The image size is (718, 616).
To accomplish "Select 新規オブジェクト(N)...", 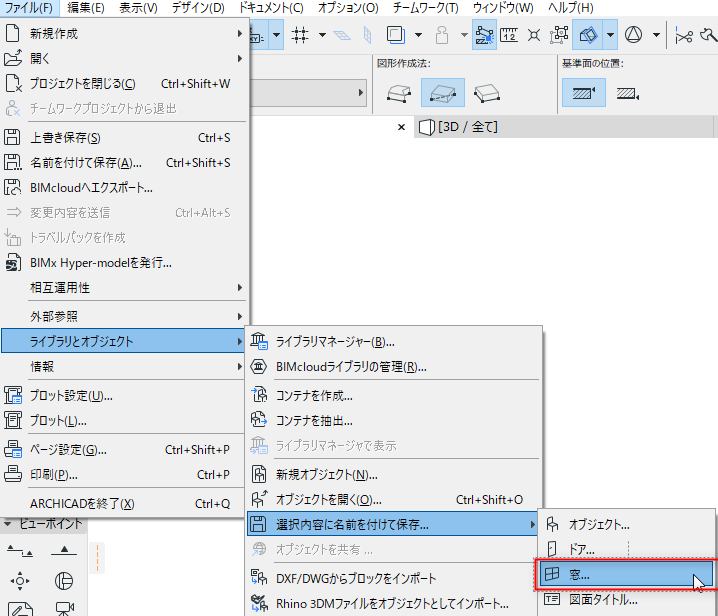I will pos(394,474).
